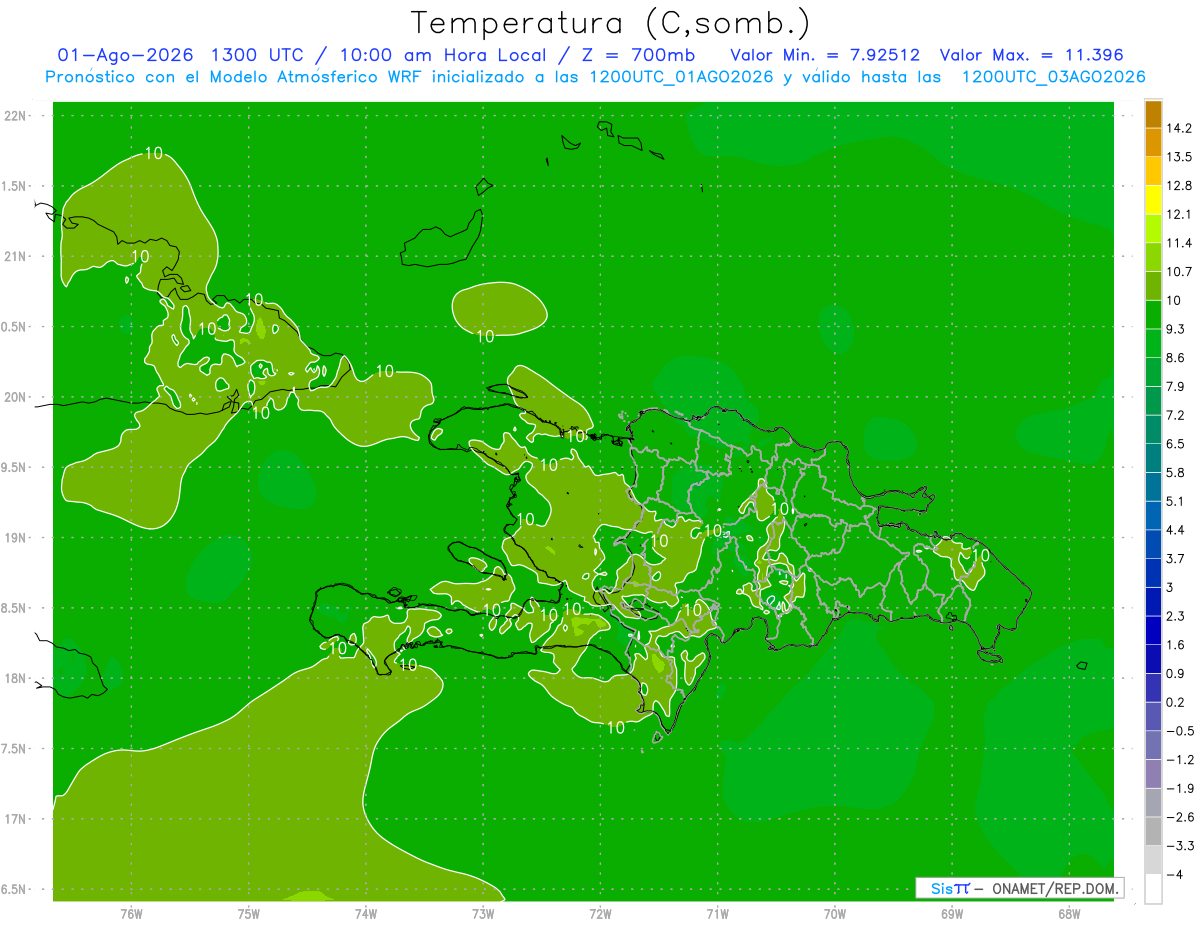Click the "5.1" value on color scale

1175,501
